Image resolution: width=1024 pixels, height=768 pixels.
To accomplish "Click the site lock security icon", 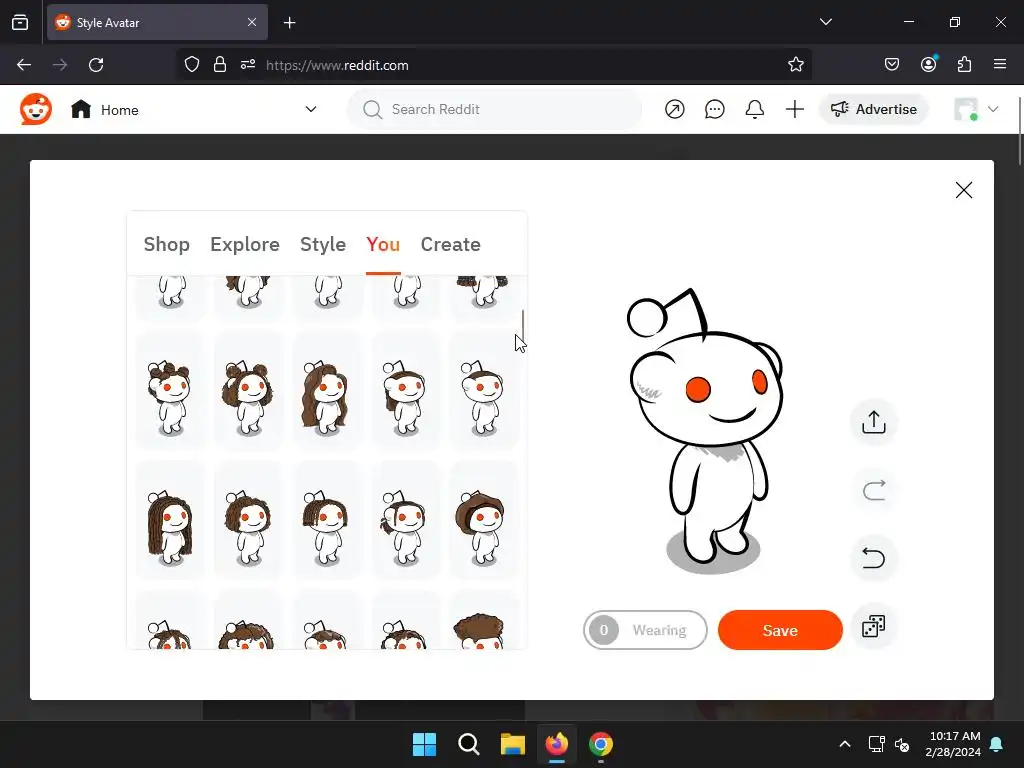I will [x=220, y=65].
